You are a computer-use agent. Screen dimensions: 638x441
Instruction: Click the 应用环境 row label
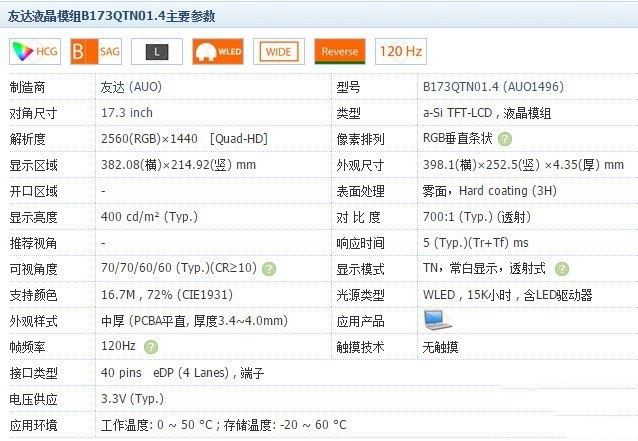pos(33,426)
